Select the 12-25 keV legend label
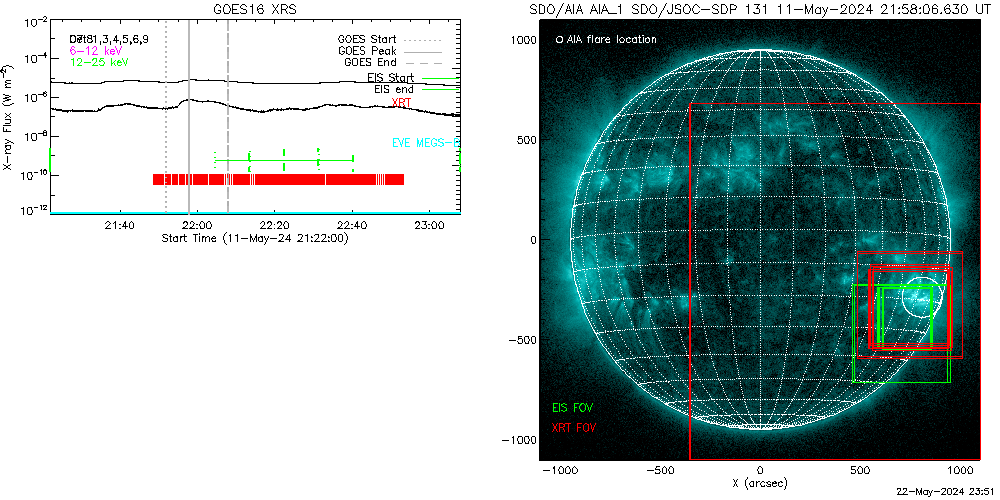Viewport: 1000px width, 500px height. (99, 62)
